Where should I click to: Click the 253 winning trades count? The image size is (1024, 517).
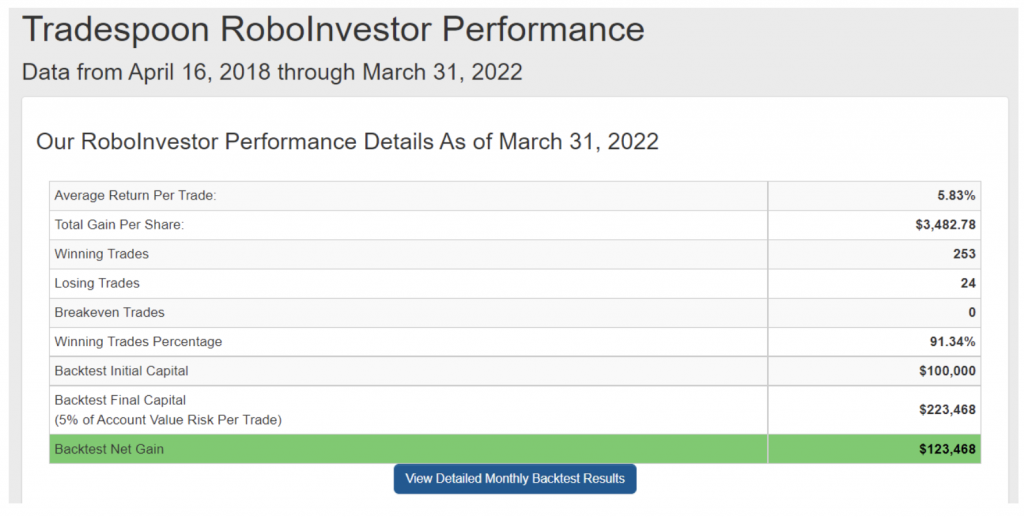(x=964, y=254)
